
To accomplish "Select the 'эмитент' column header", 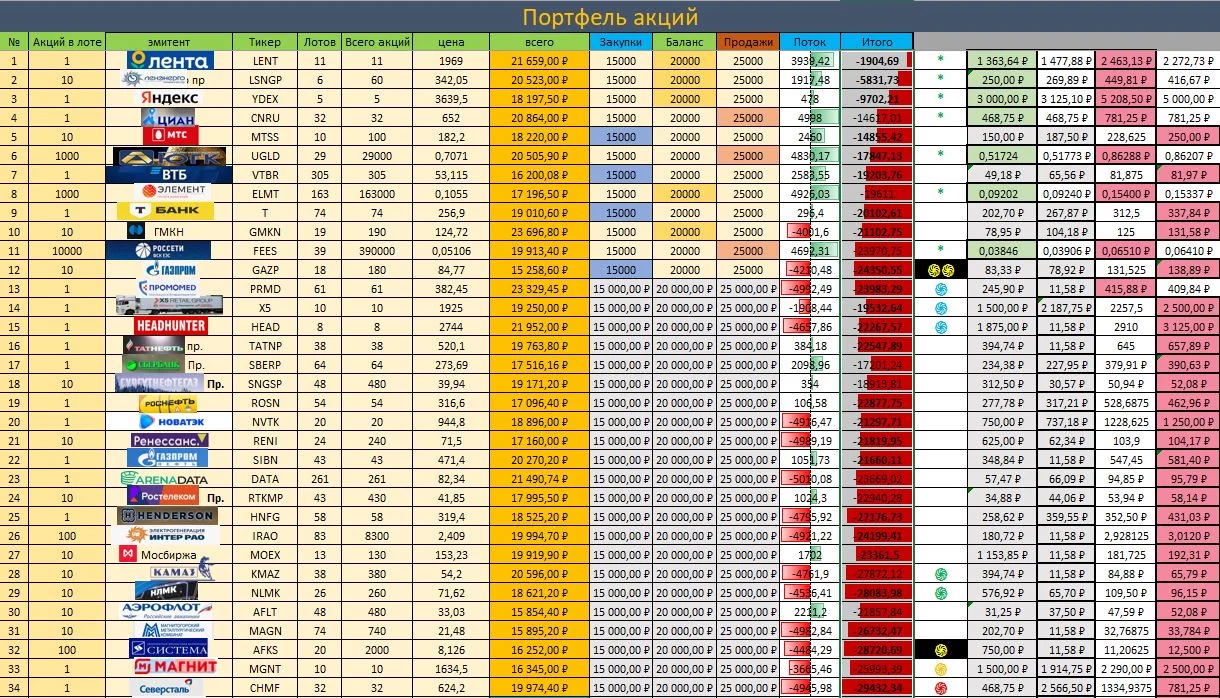I will click(169, 42).
